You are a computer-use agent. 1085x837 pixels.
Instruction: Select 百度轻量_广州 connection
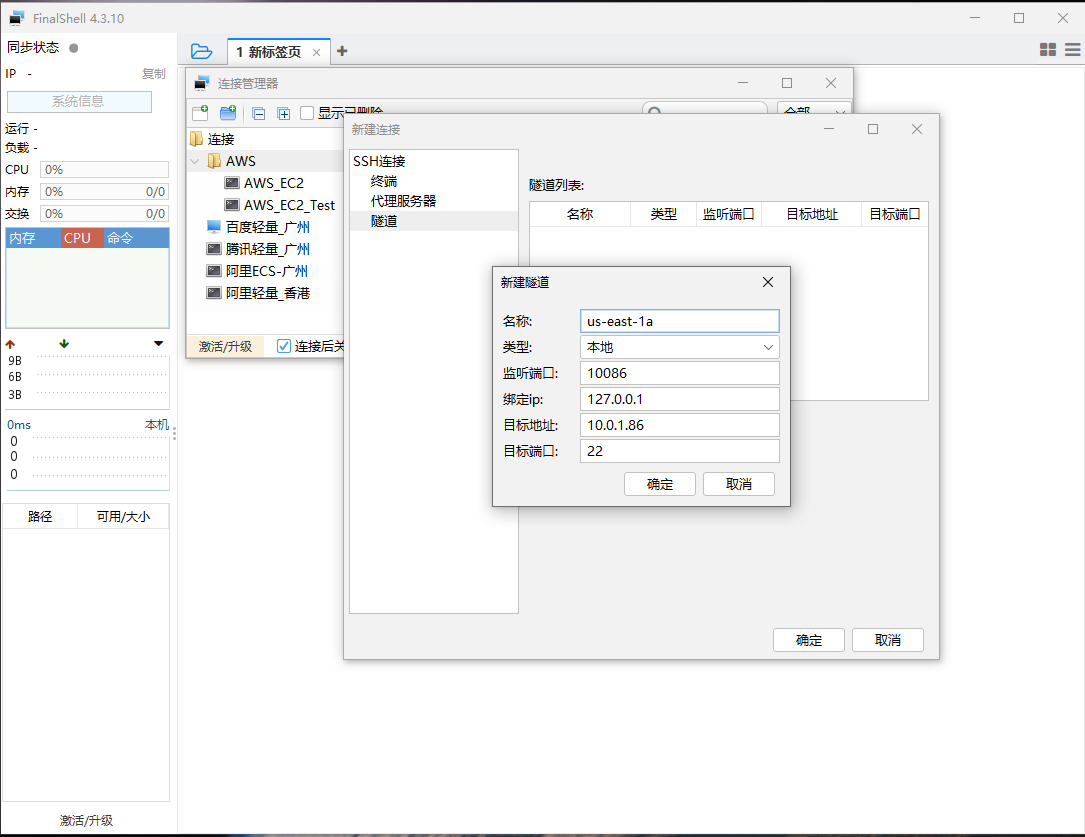pyautogui.click(x=267, y=227)
